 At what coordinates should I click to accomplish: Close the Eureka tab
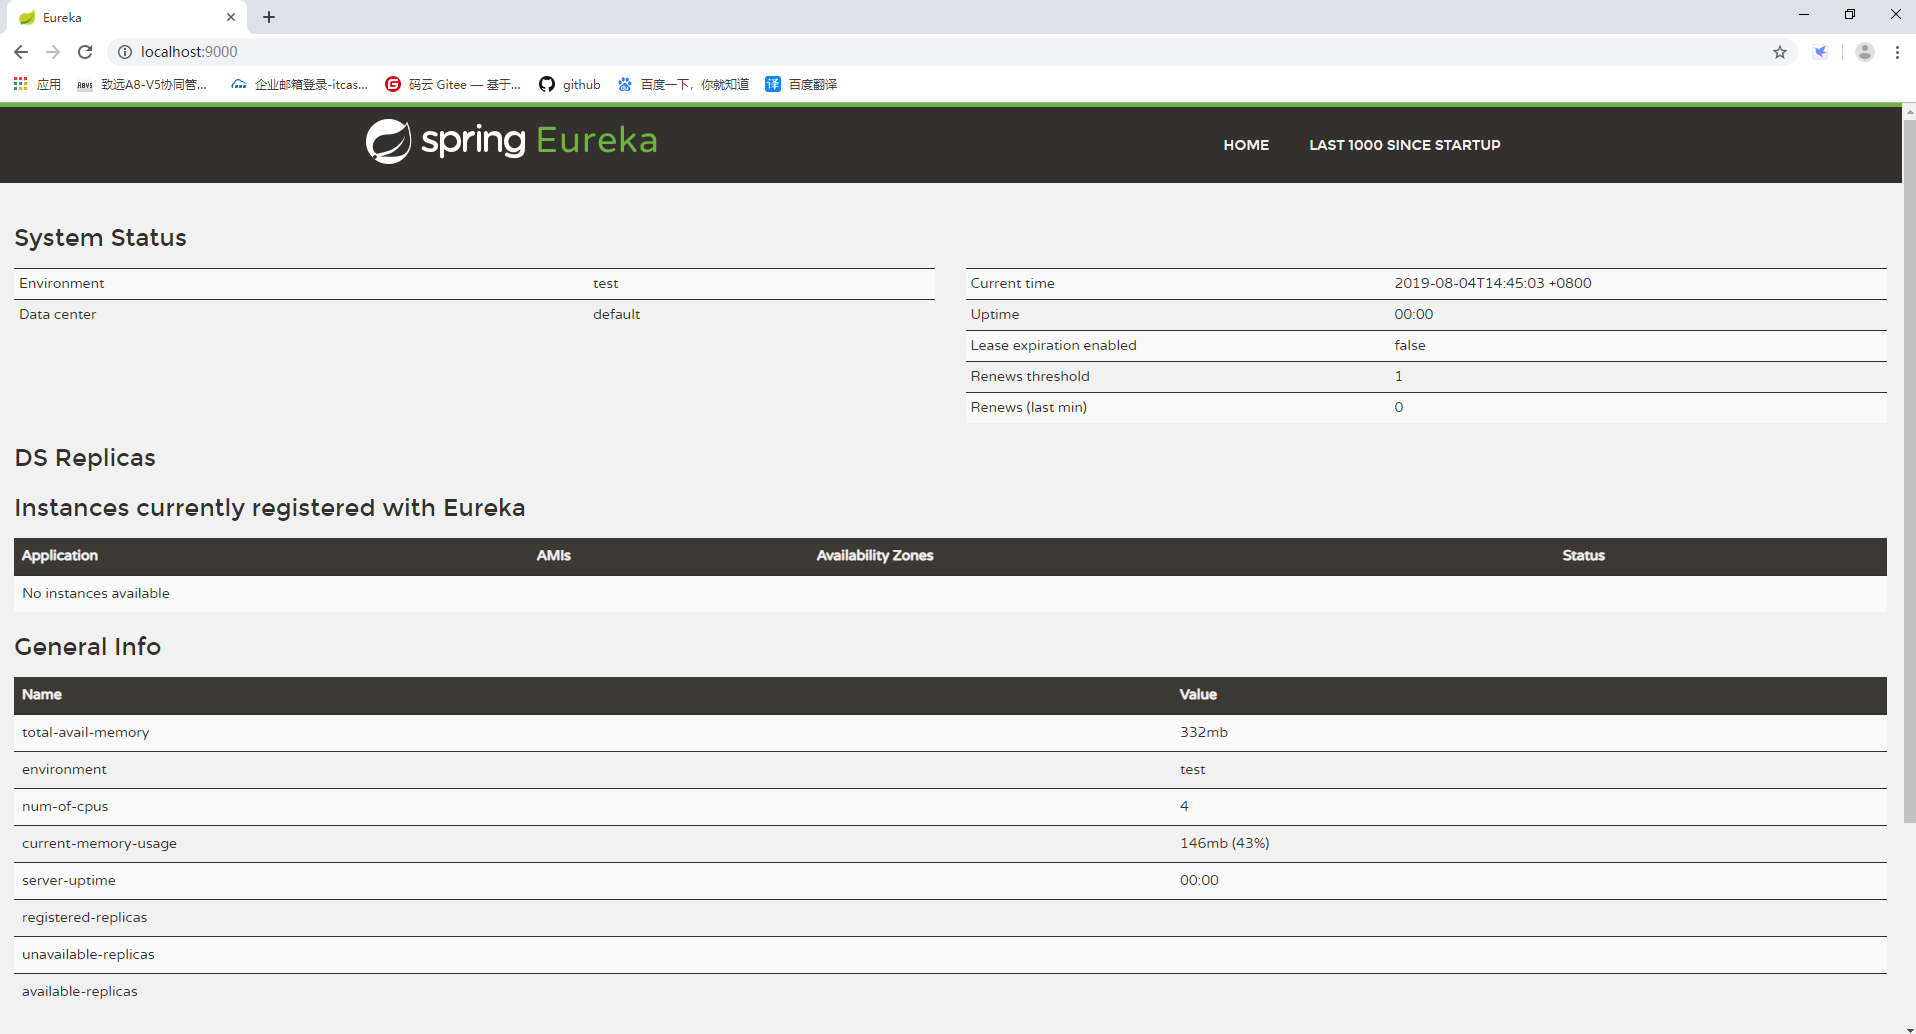coord(231,17)
